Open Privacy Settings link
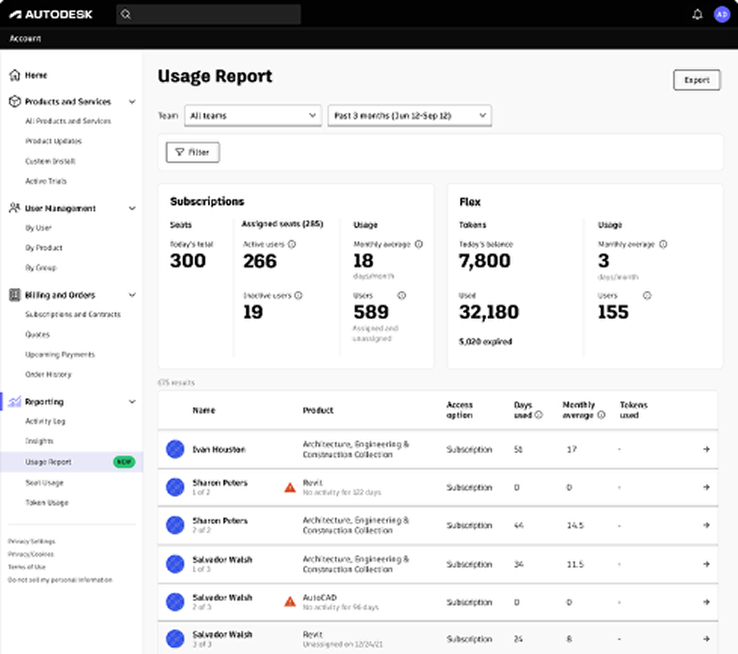738x654 pixels. 32,541
